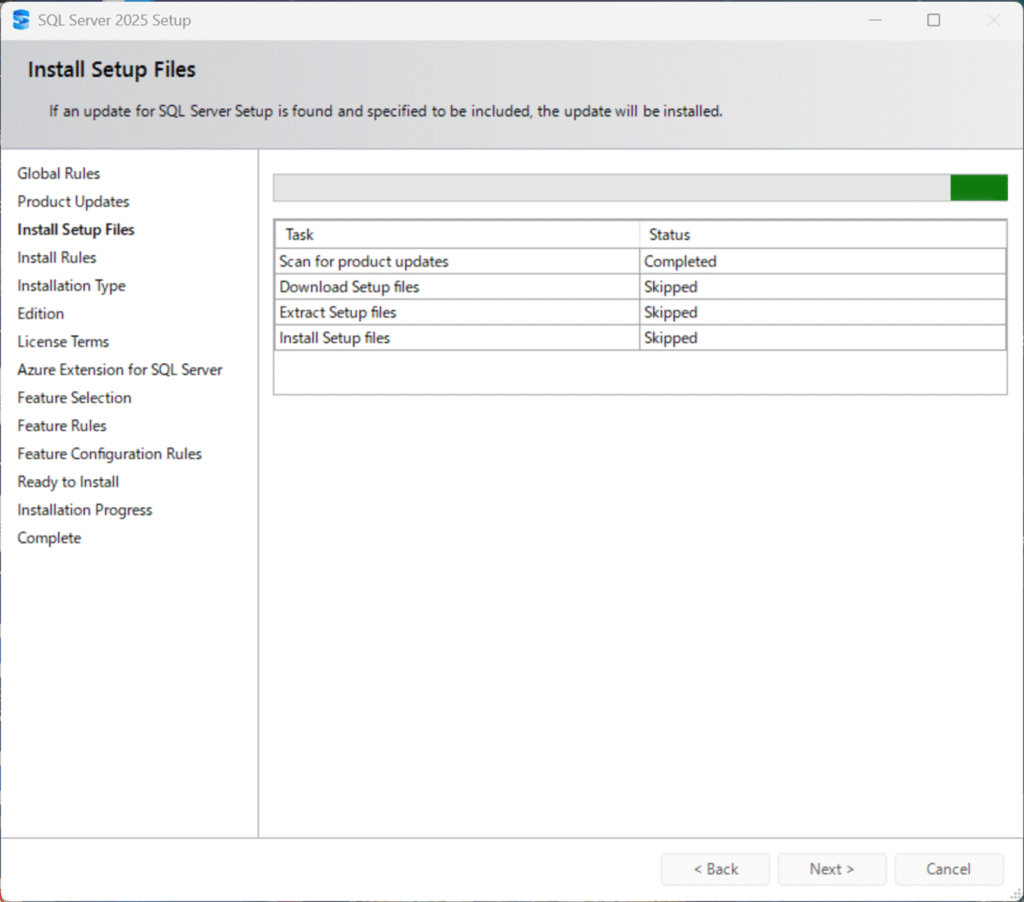The width and height of the screenshot is (1024, 902).
Task: Click the < Back button
Action: tap(715, 869)
